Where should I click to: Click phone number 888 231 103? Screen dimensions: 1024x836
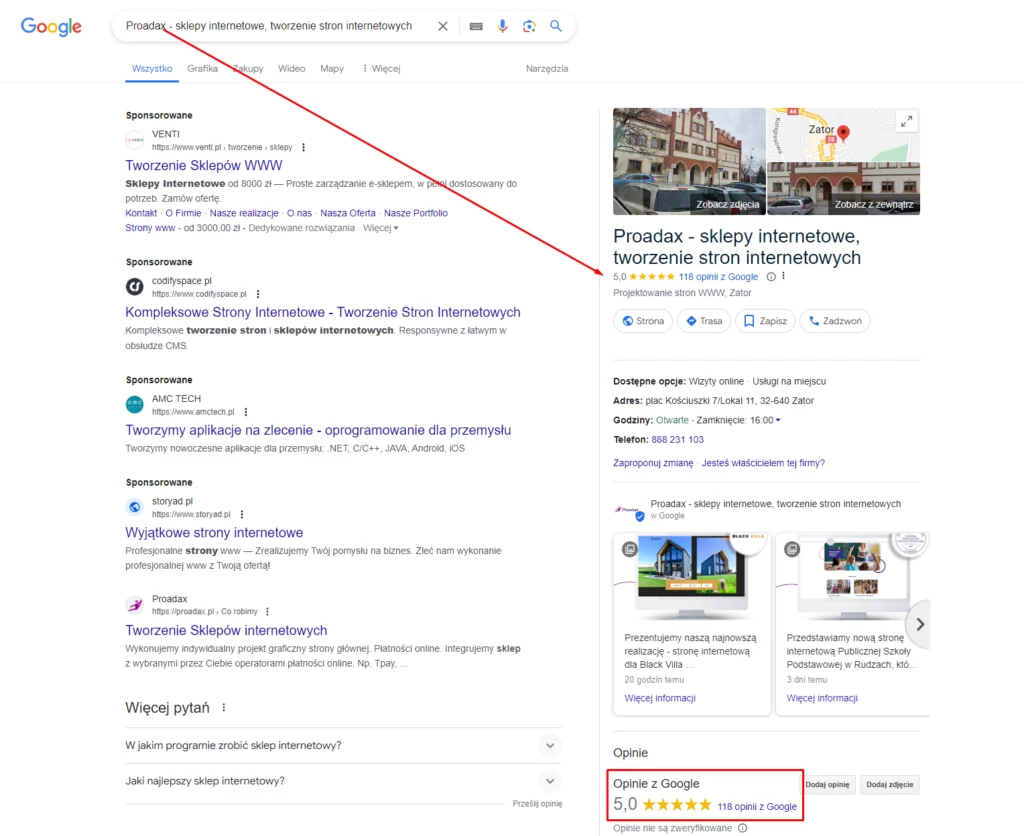(x=677, y=440)
